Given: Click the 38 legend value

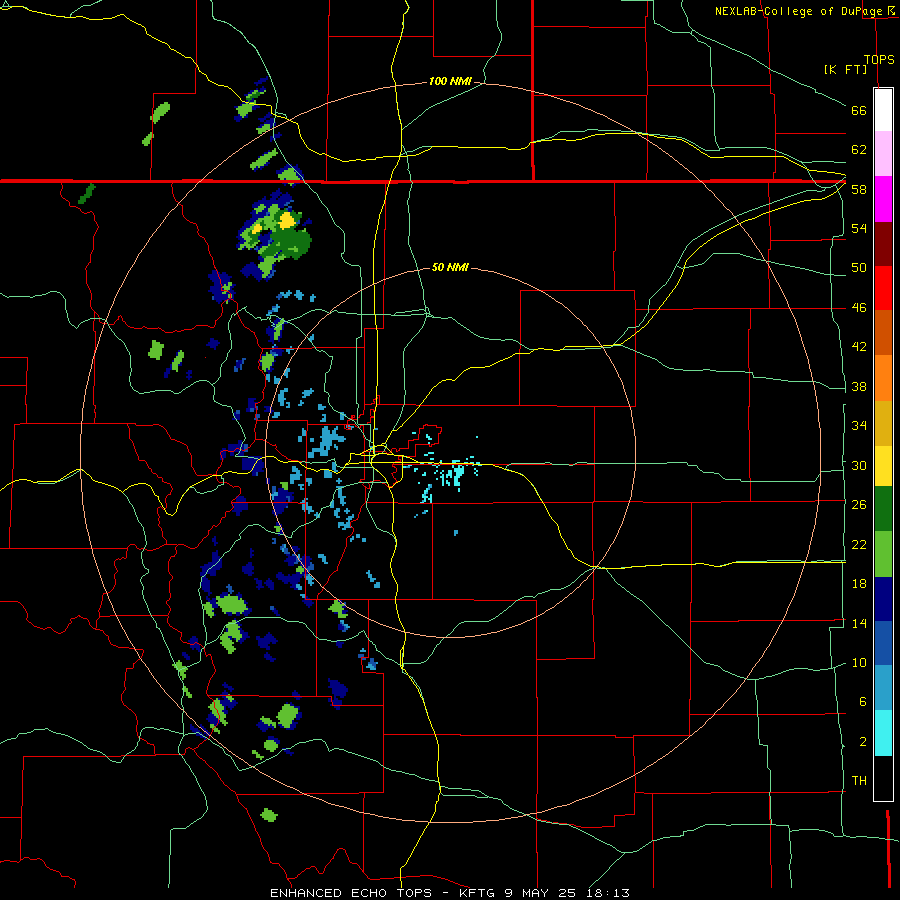Looking at the screenshot, I should click(859, 386).
